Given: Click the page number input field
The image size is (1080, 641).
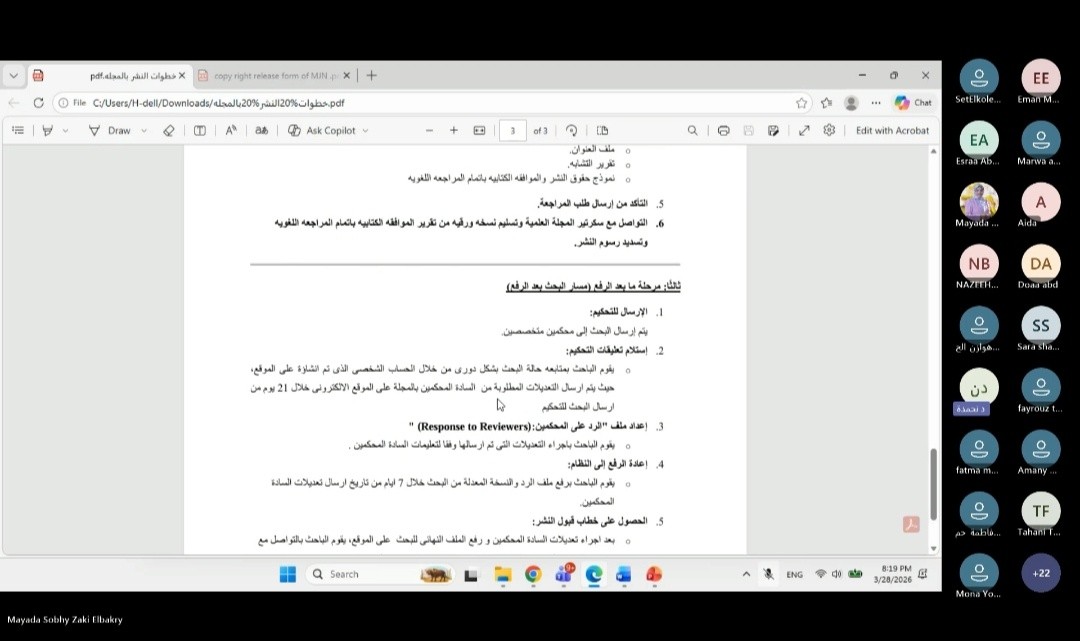Looking at the screenshot, I should click(513, 130).
